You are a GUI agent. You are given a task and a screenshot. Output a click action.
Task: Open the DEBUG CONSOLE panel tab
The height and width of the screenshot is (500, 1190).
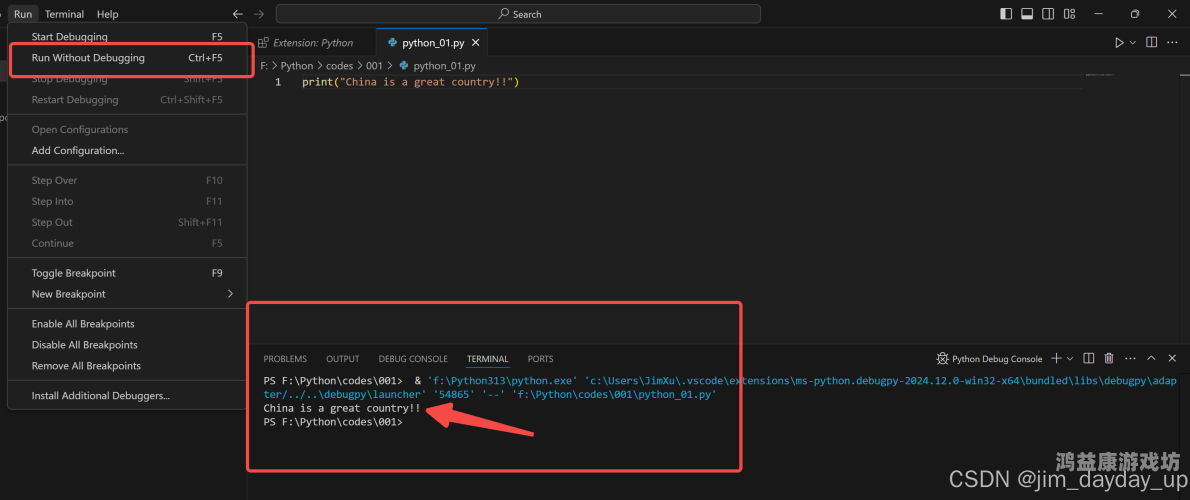pos(413,359)
